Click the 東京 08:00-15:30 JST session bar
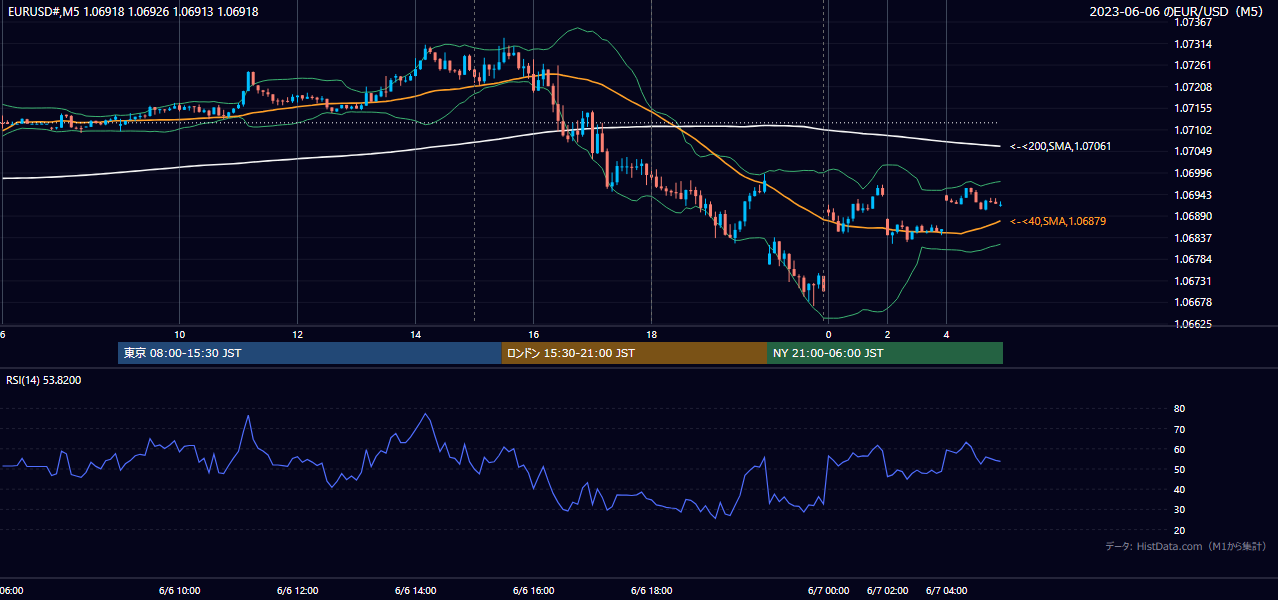1278x600 pixels. tap(310, 353)
